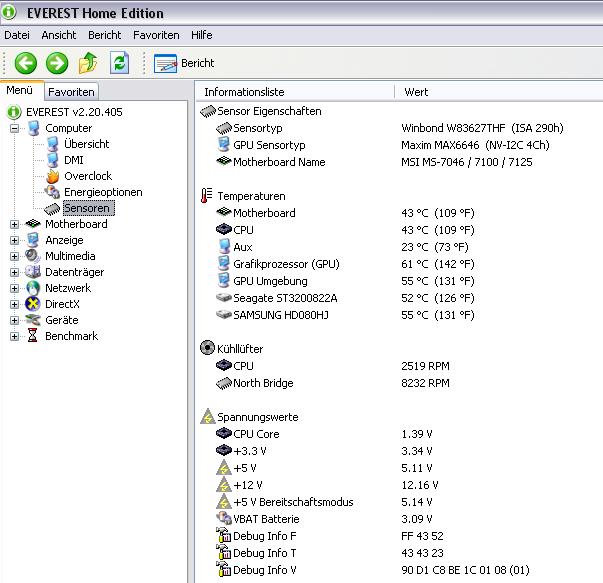This screenshot has width=603, height=583.
Task: Click the green back arrow toolbar icon
Action: click(26, 63)
